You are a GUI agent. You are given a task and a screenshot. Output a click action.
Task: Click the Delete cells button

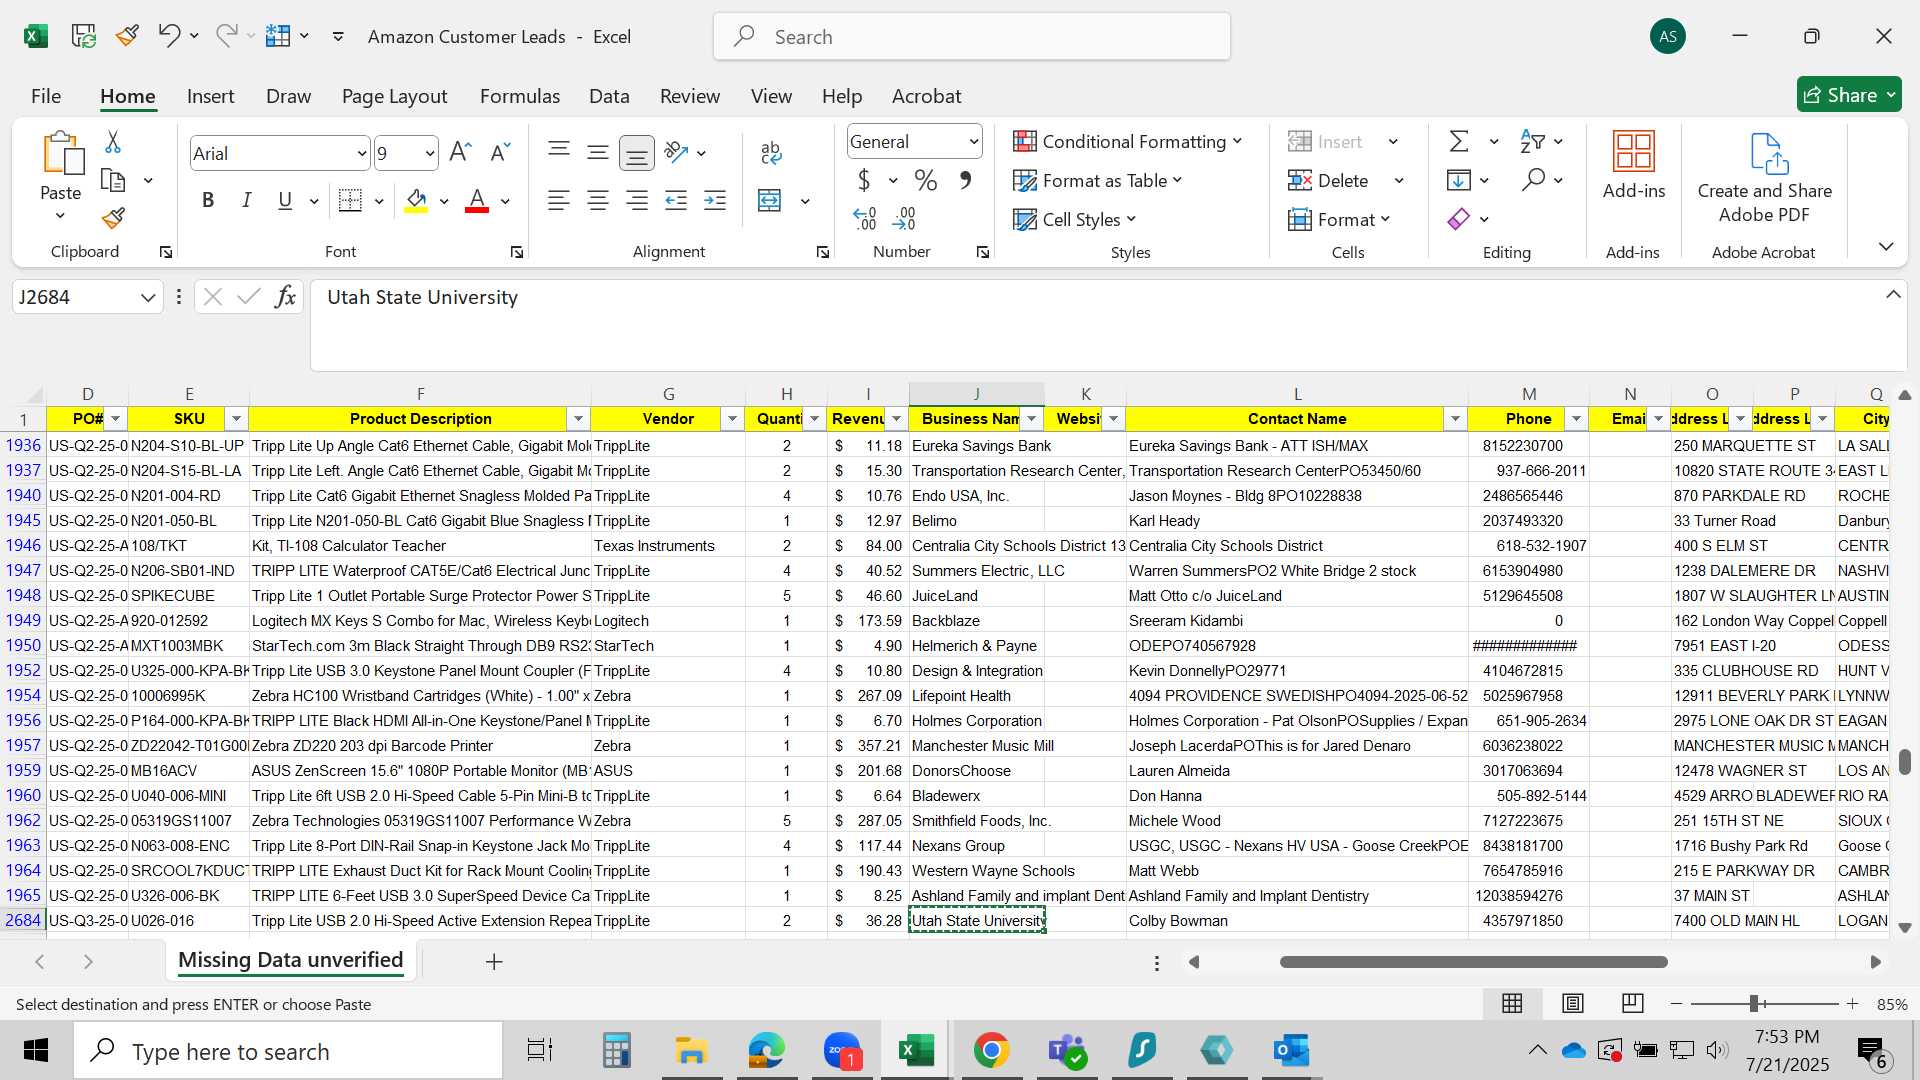[1329, 180]
